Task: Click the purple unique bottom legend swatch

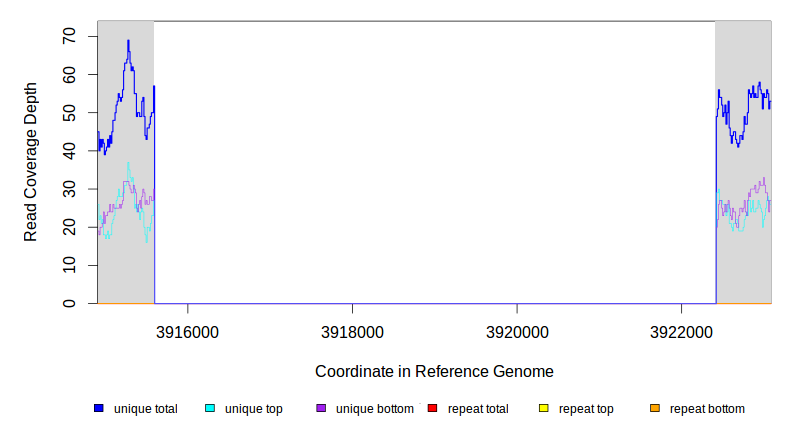Action: click(x=321, y=409)
